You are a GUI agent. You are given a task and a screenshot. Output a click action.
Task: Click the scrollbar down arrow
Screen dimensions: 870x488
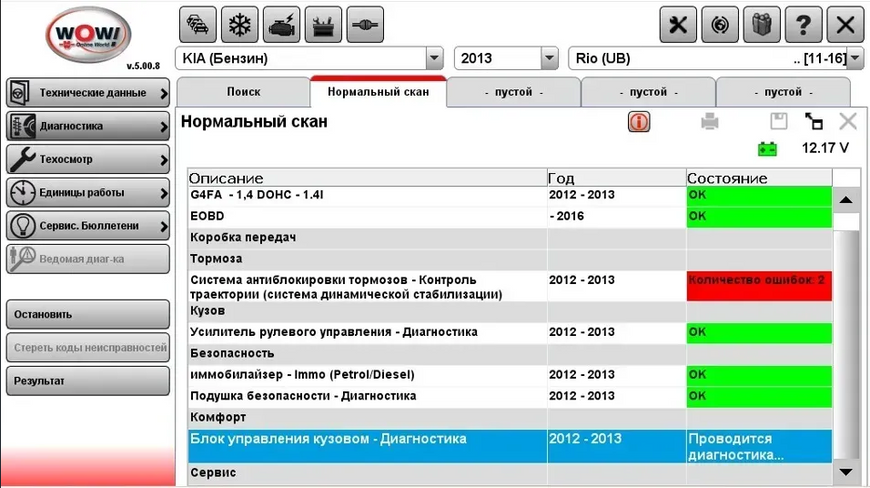tap(846, 472)
